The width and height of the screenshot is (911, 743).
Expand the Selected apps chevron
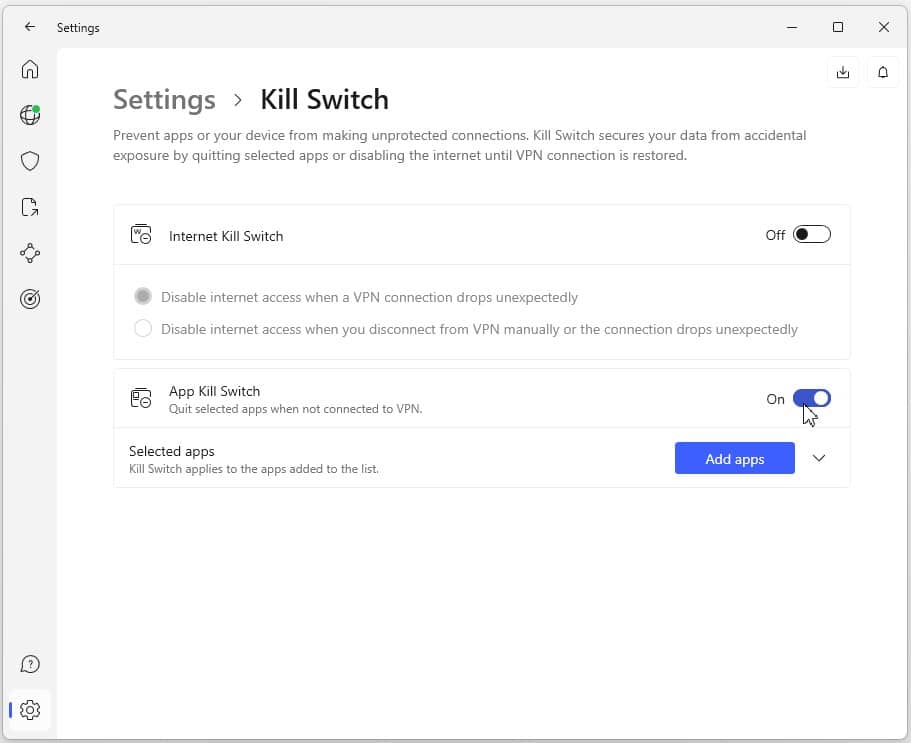pyautogui.click(x=819, y=458)
